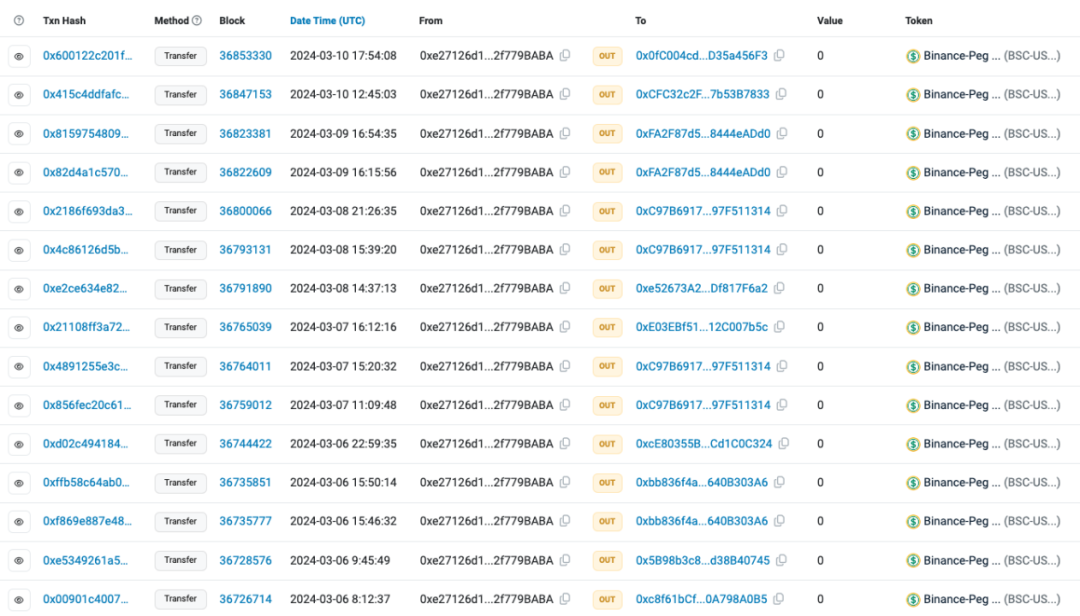Open block 36823381 link
Image resolution: width=1080 pixels, height=616 pixels.
point(245,134)
